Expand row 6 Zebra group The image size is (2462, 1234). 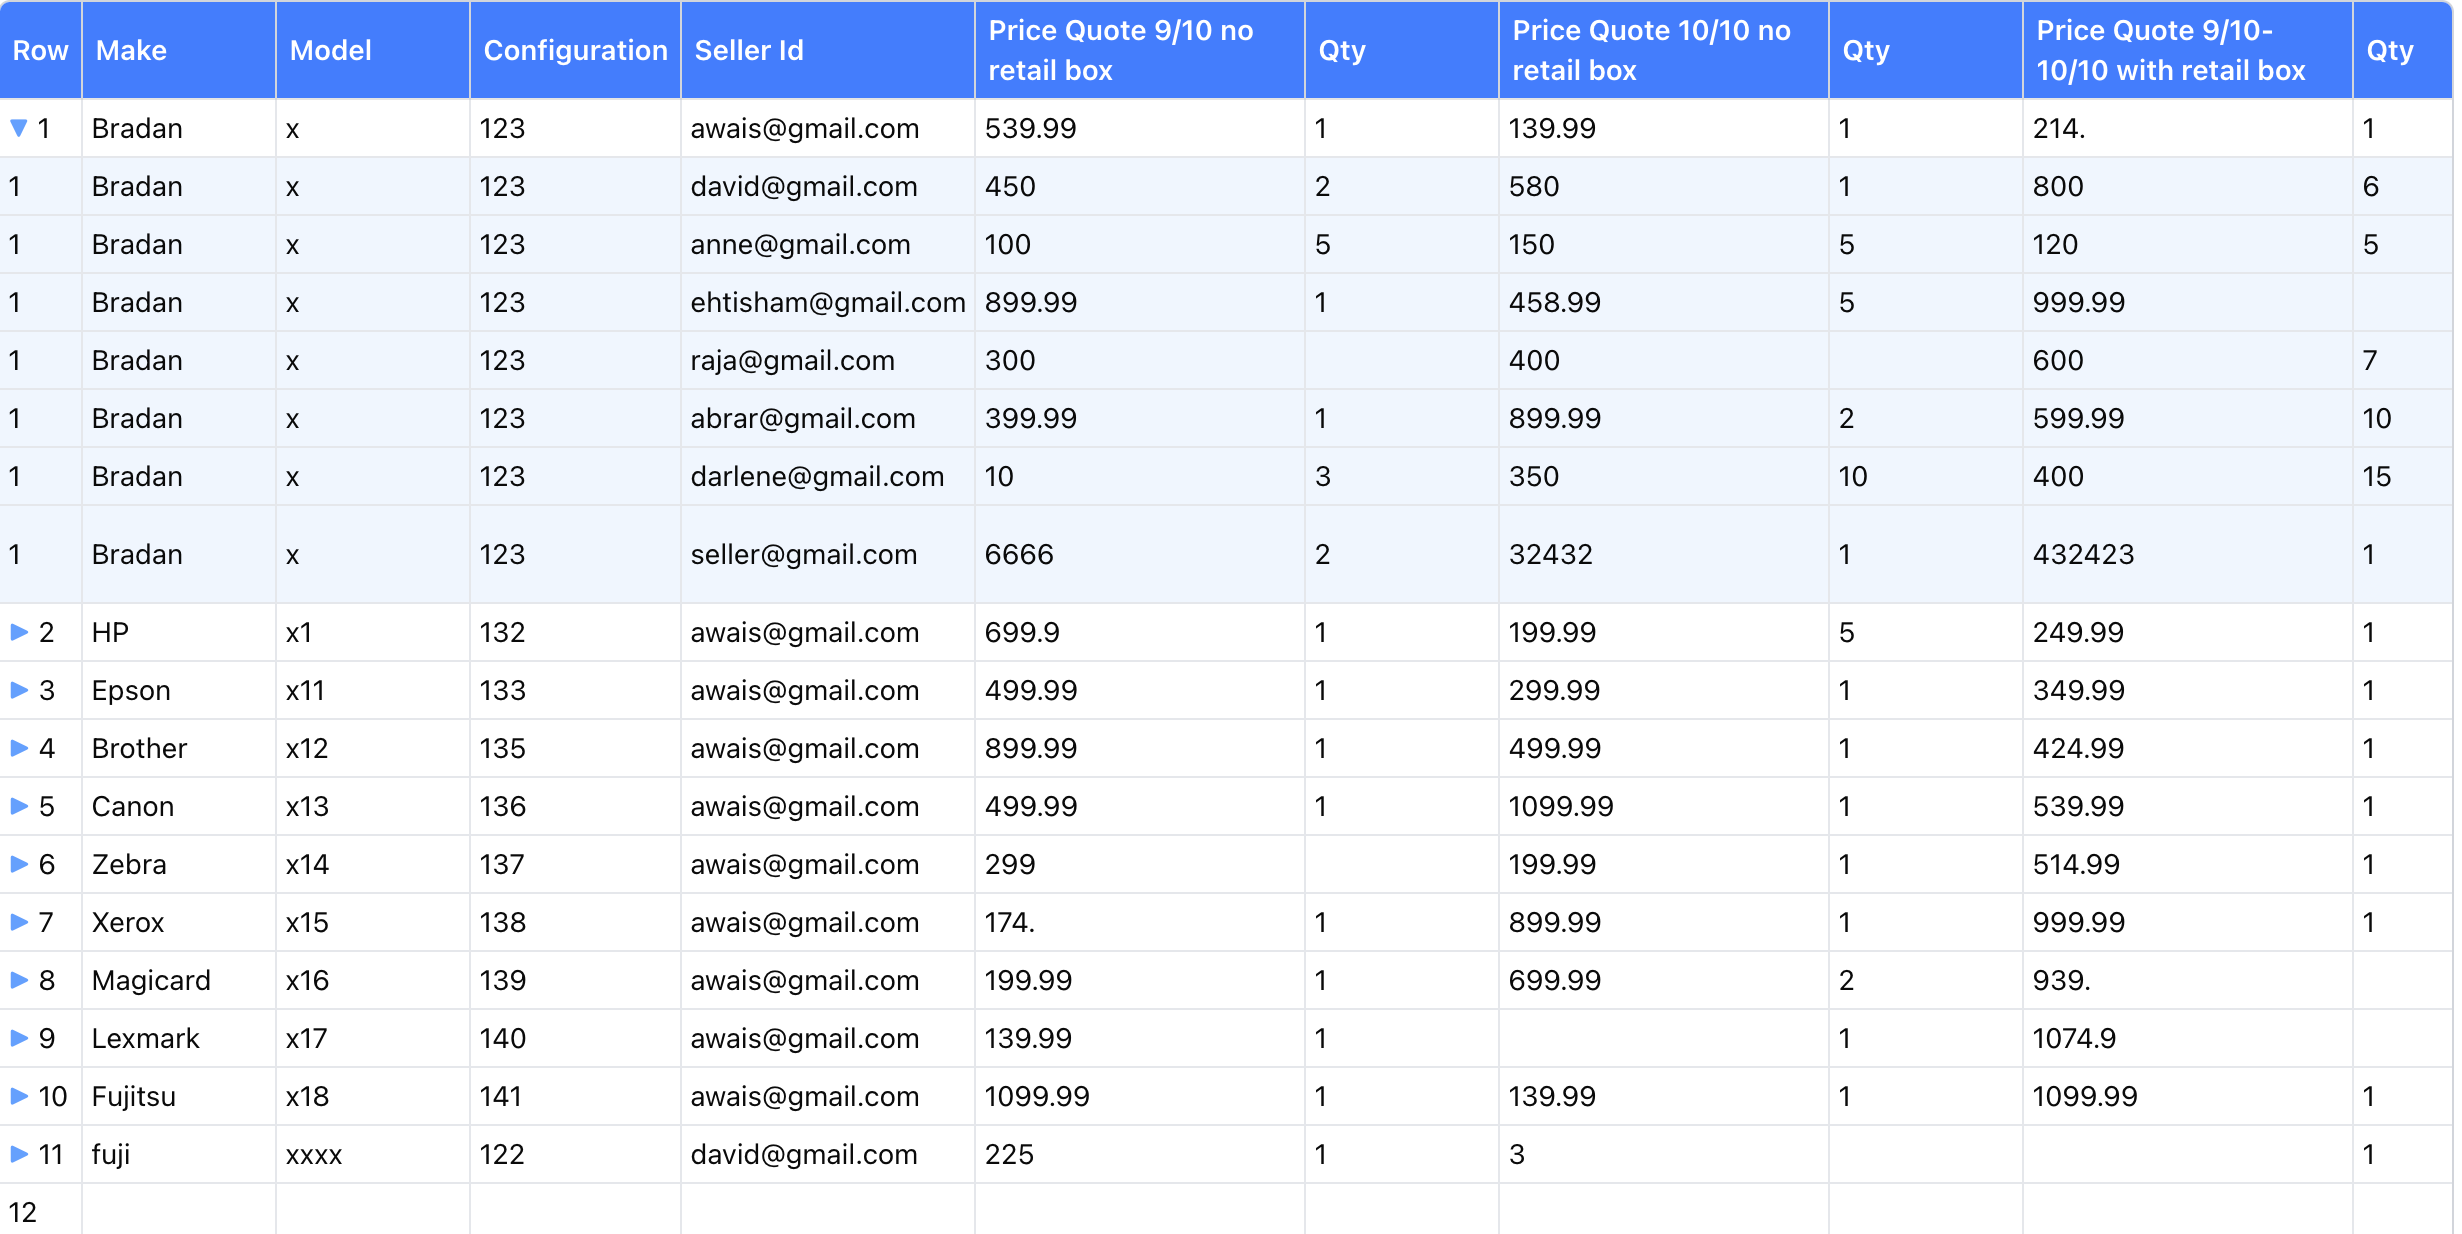coord(19,864)
